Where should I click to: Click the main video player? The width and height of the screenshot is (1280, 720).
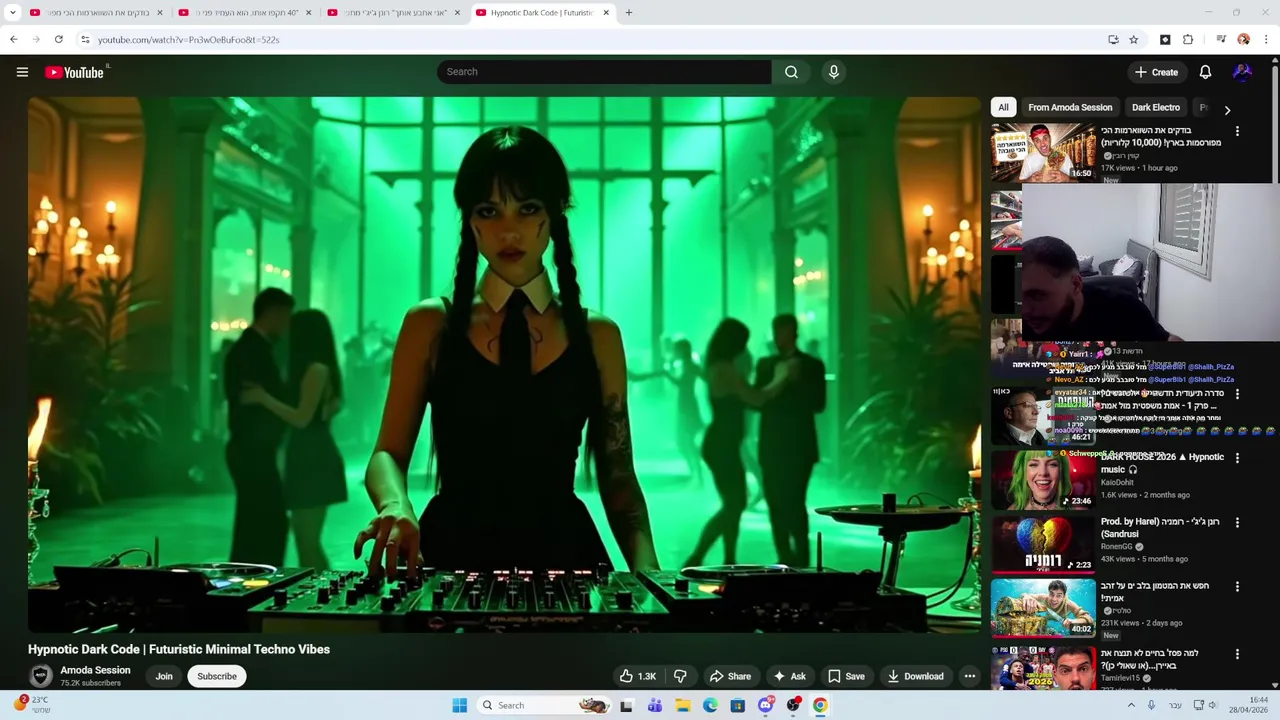[x=504, y=365]
